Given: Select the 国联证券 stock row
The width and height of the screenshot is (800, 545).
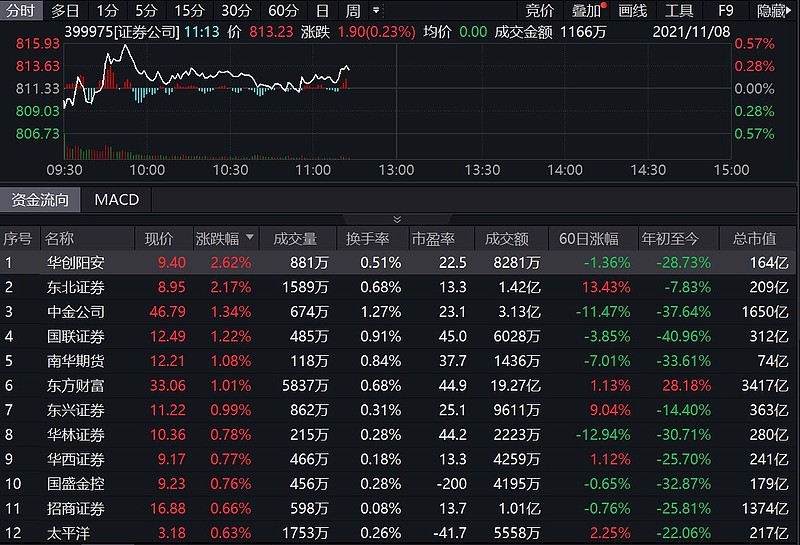Looking at the screenshot, I should click(x=398, y=336).
